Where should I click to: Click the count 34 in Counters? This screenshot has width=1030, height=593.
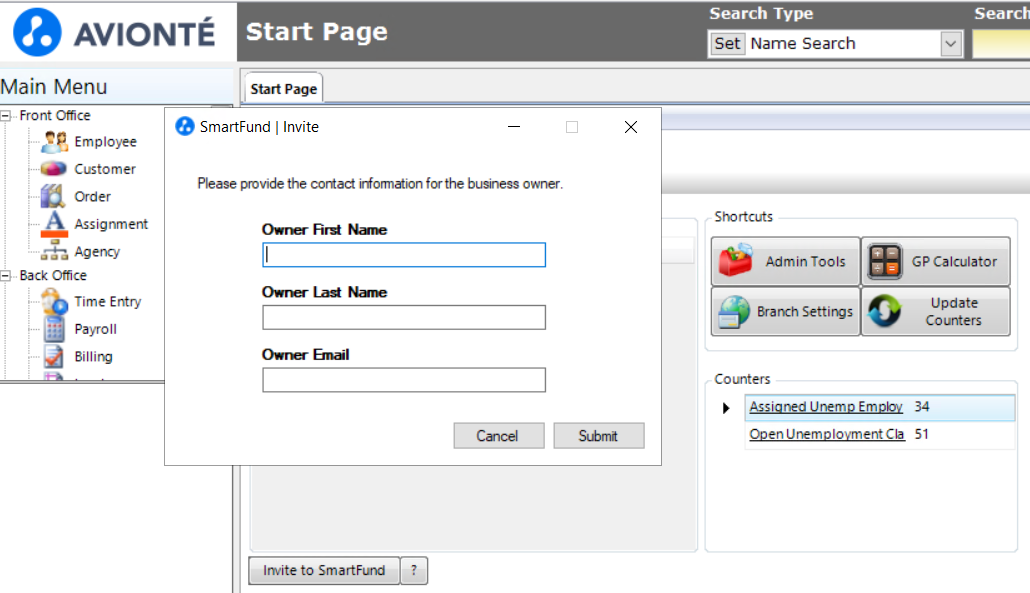click(x=922, y=407)
